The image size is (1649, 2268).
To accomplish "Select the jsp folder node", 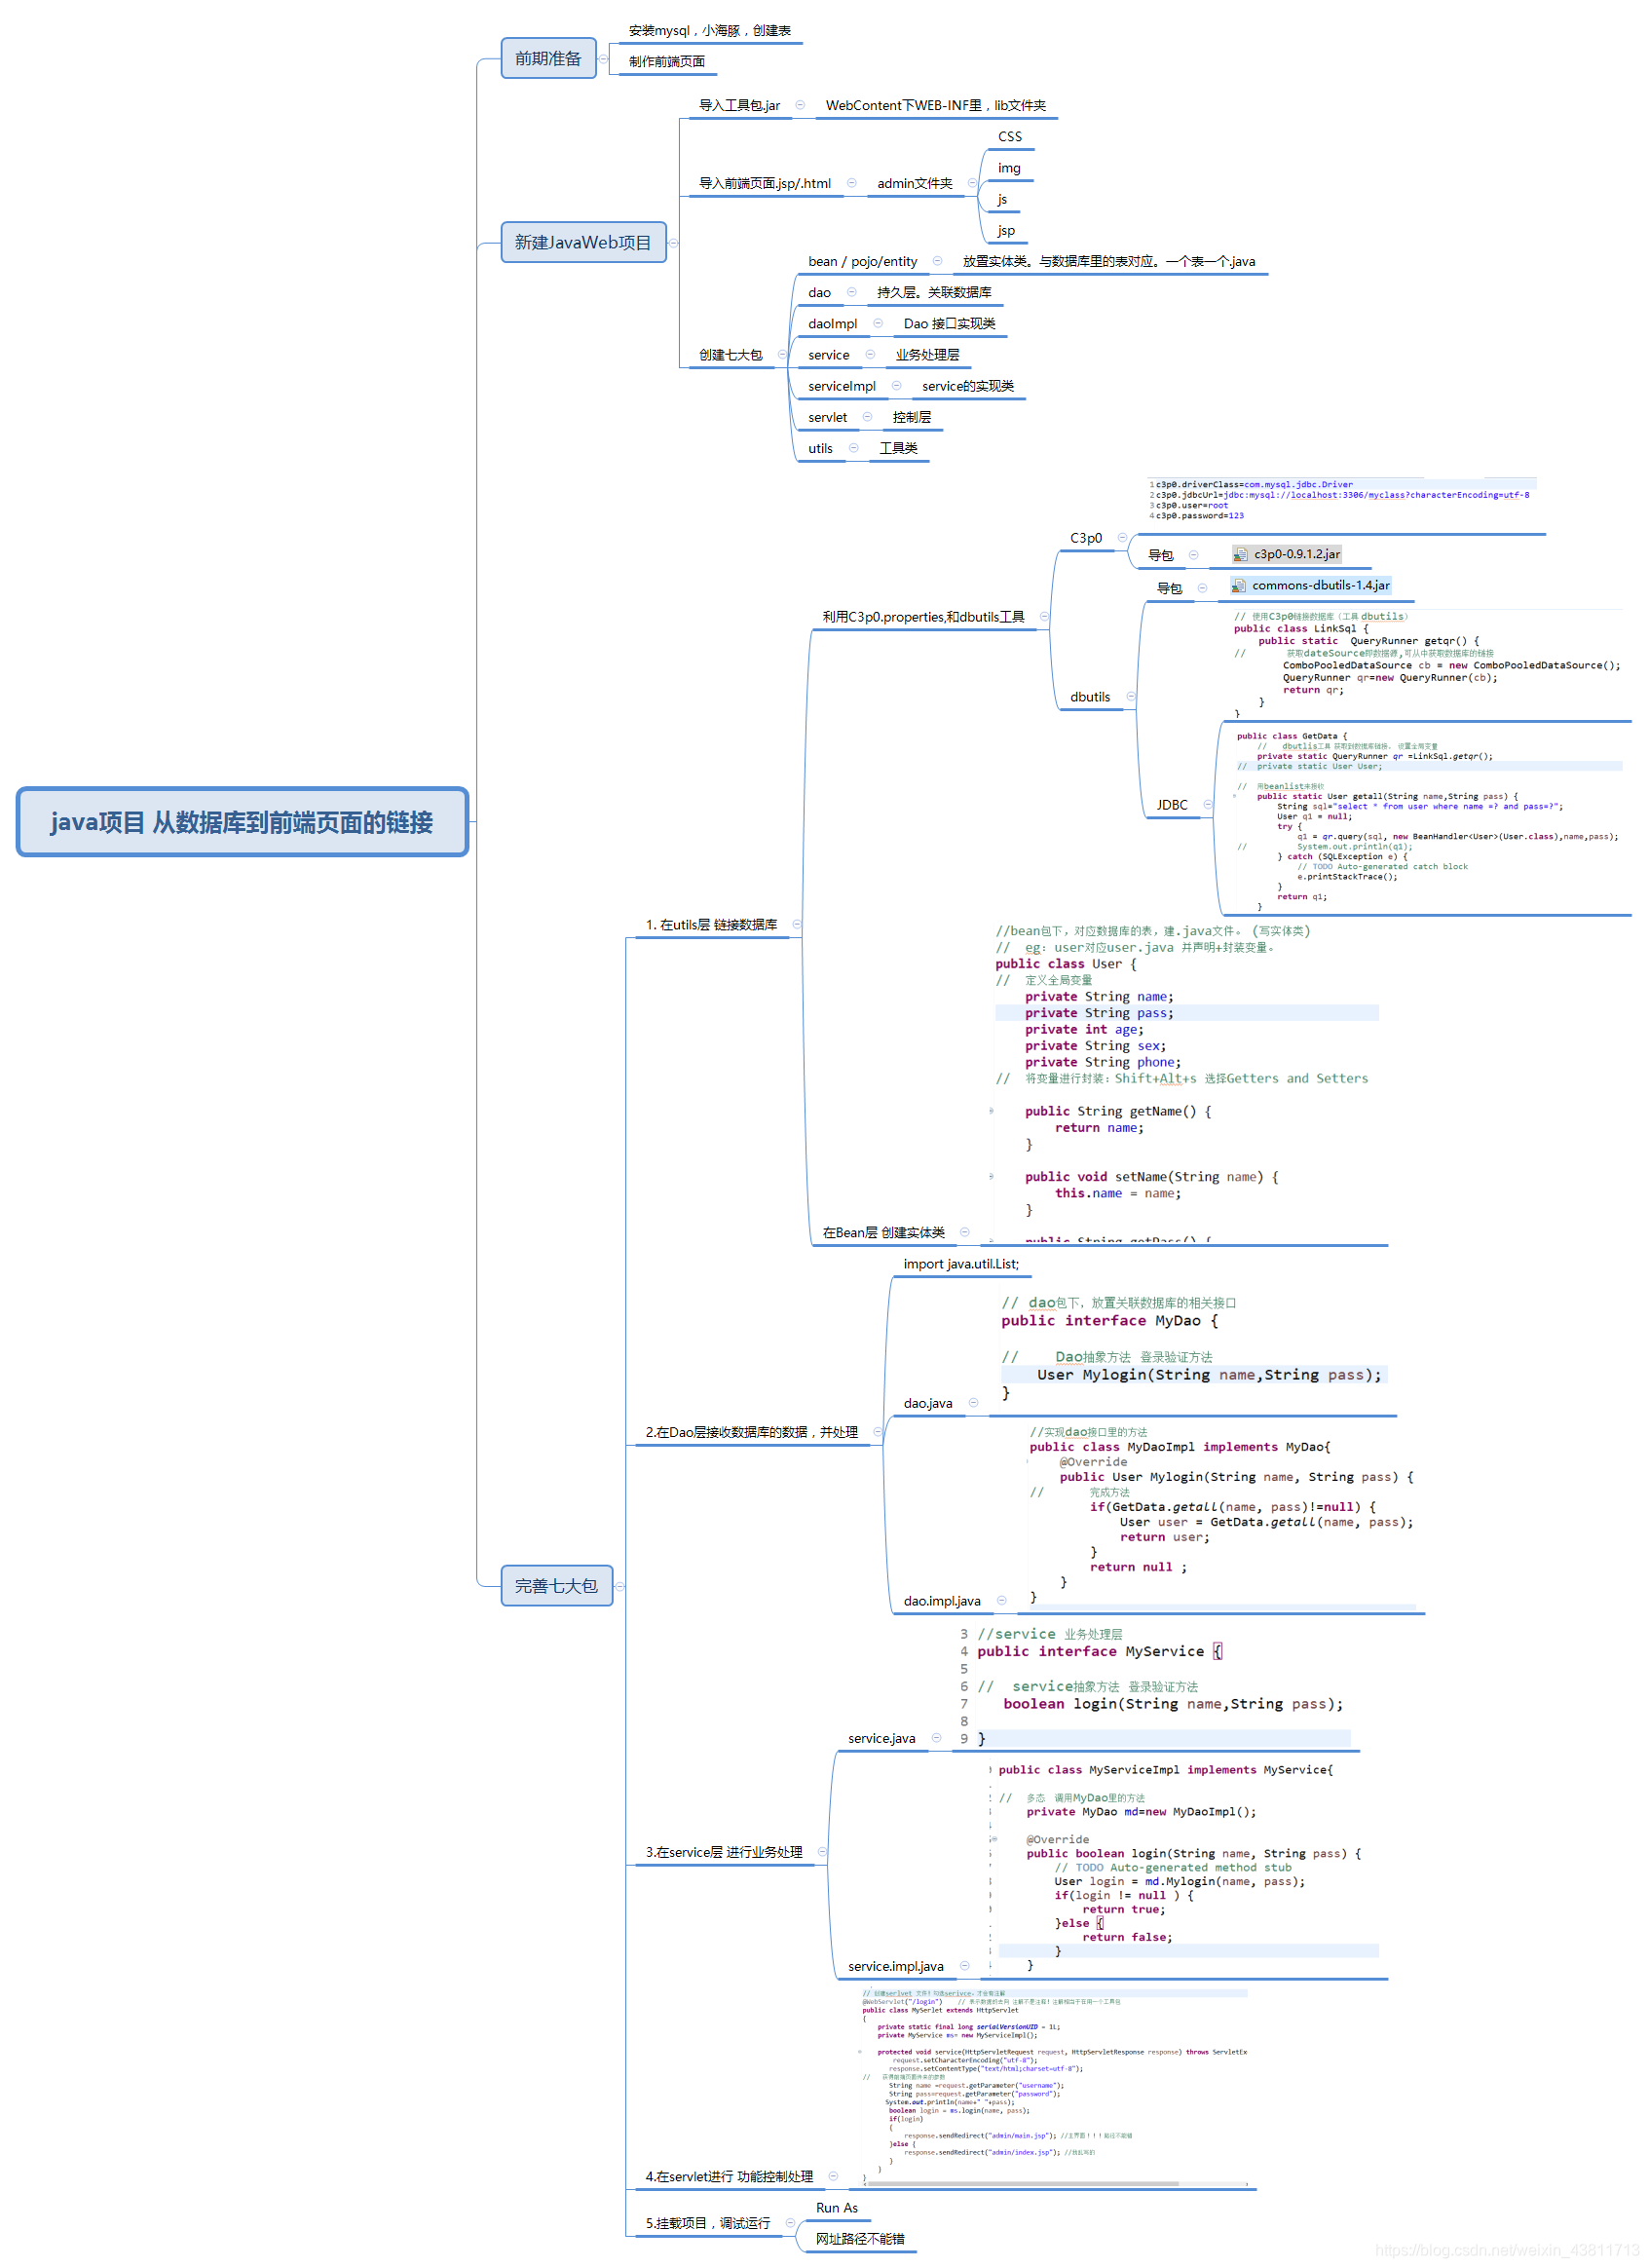I will point(1006,230).
